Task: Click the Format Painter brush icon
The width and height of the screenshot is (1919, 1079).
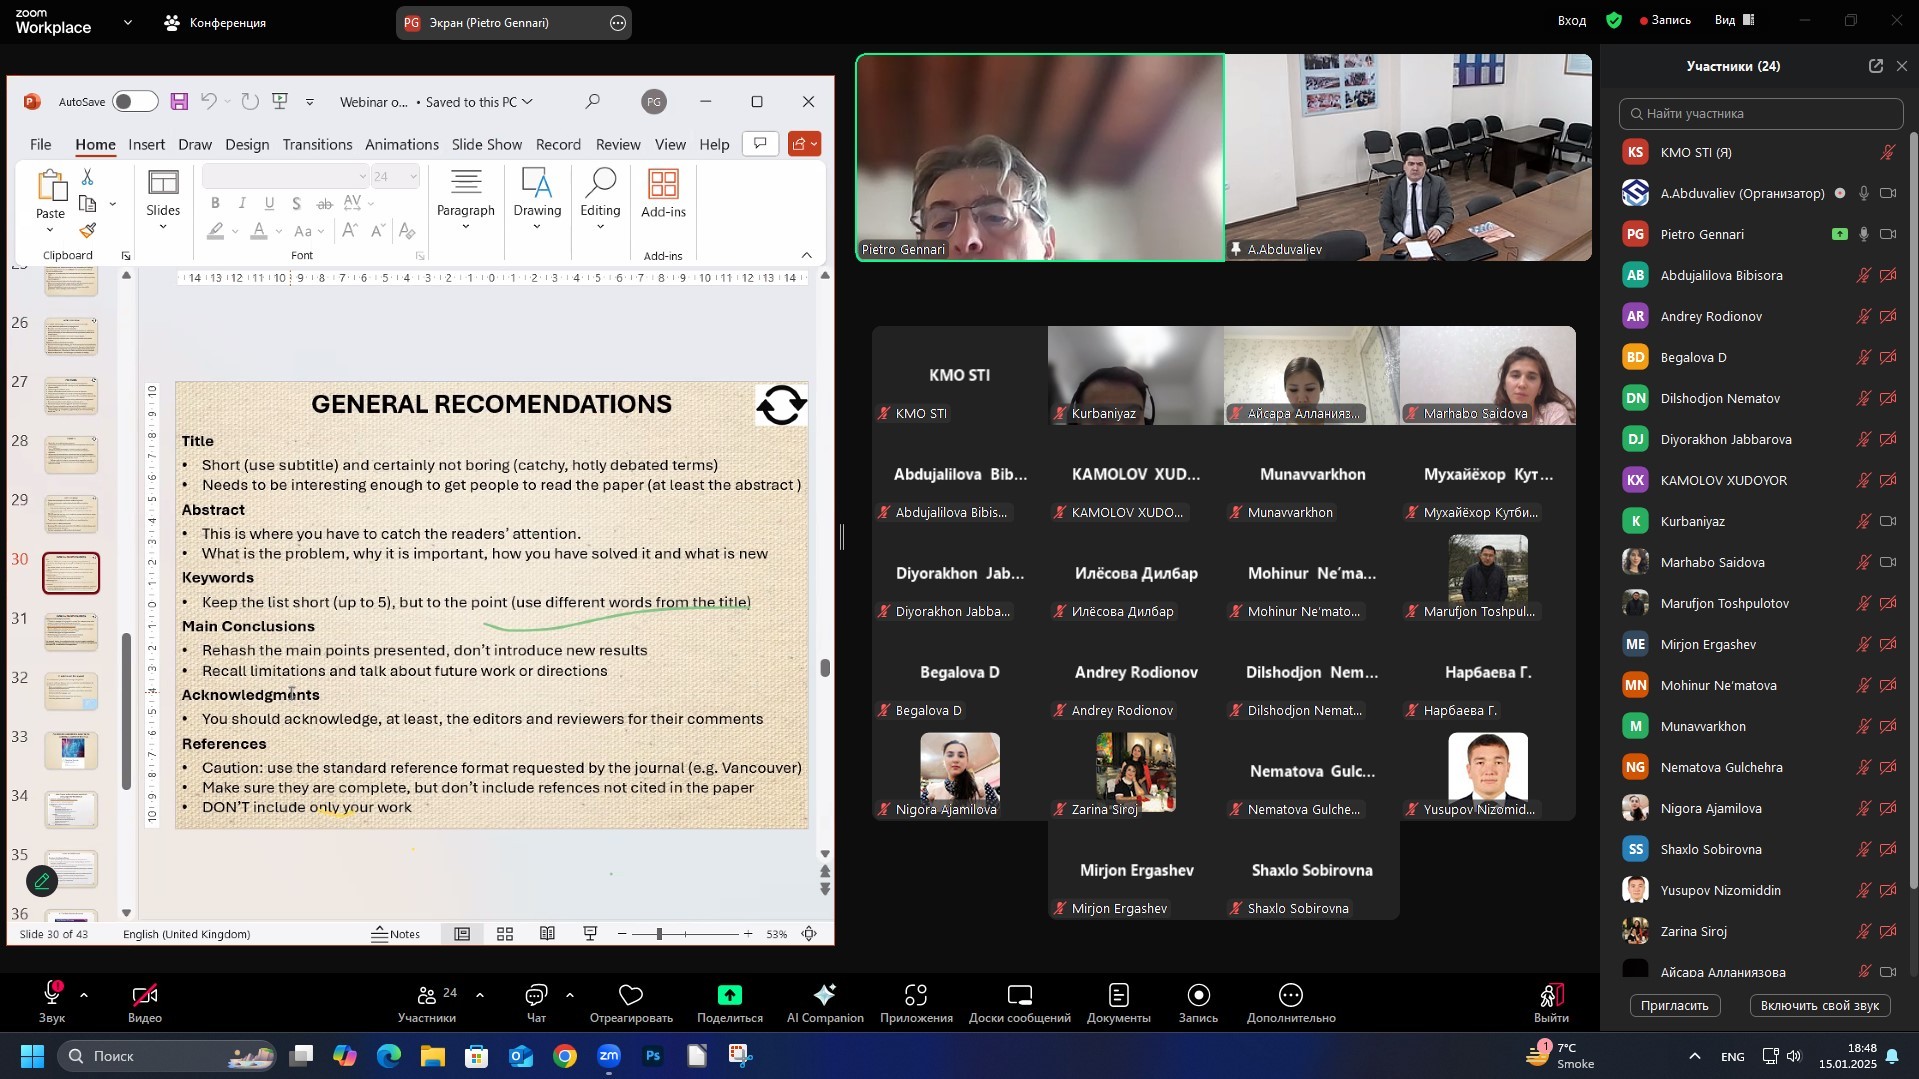Action: point(88,231)
